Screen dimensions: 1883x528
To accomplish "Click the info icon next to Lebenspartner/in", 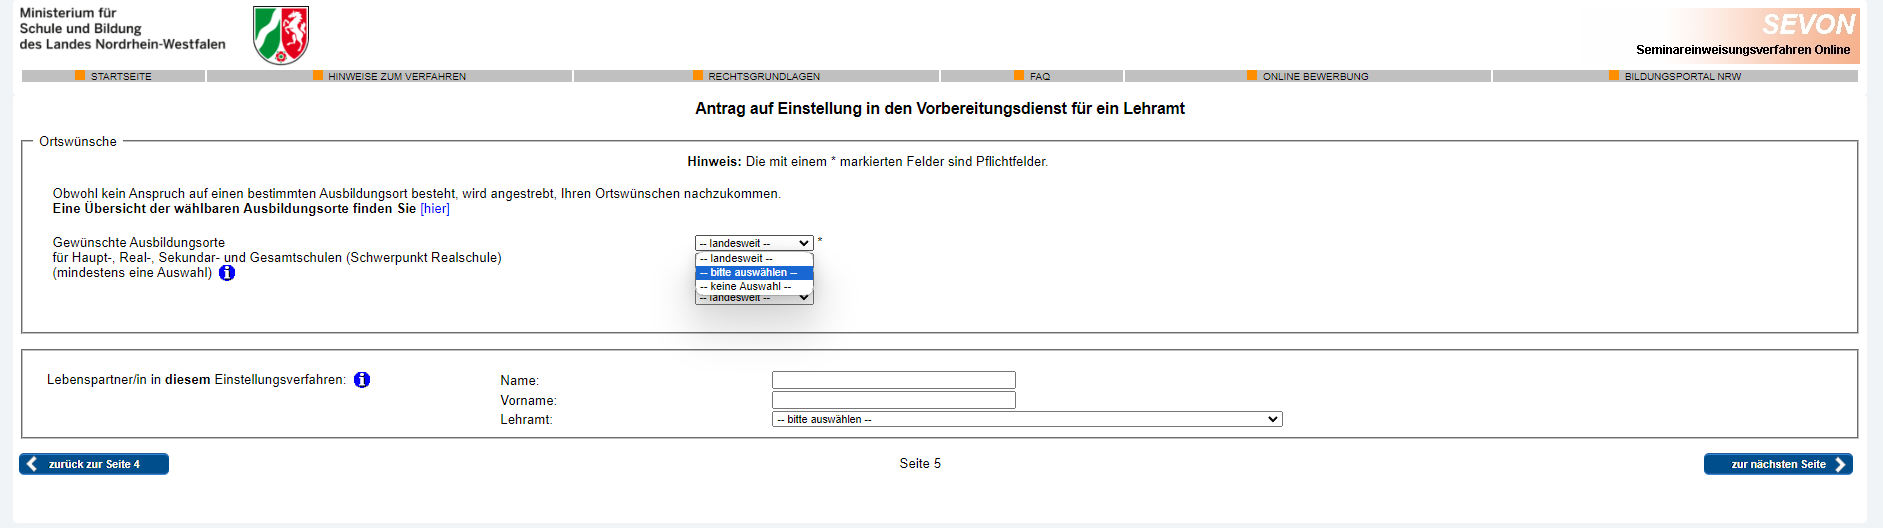I will coord(362,380).
